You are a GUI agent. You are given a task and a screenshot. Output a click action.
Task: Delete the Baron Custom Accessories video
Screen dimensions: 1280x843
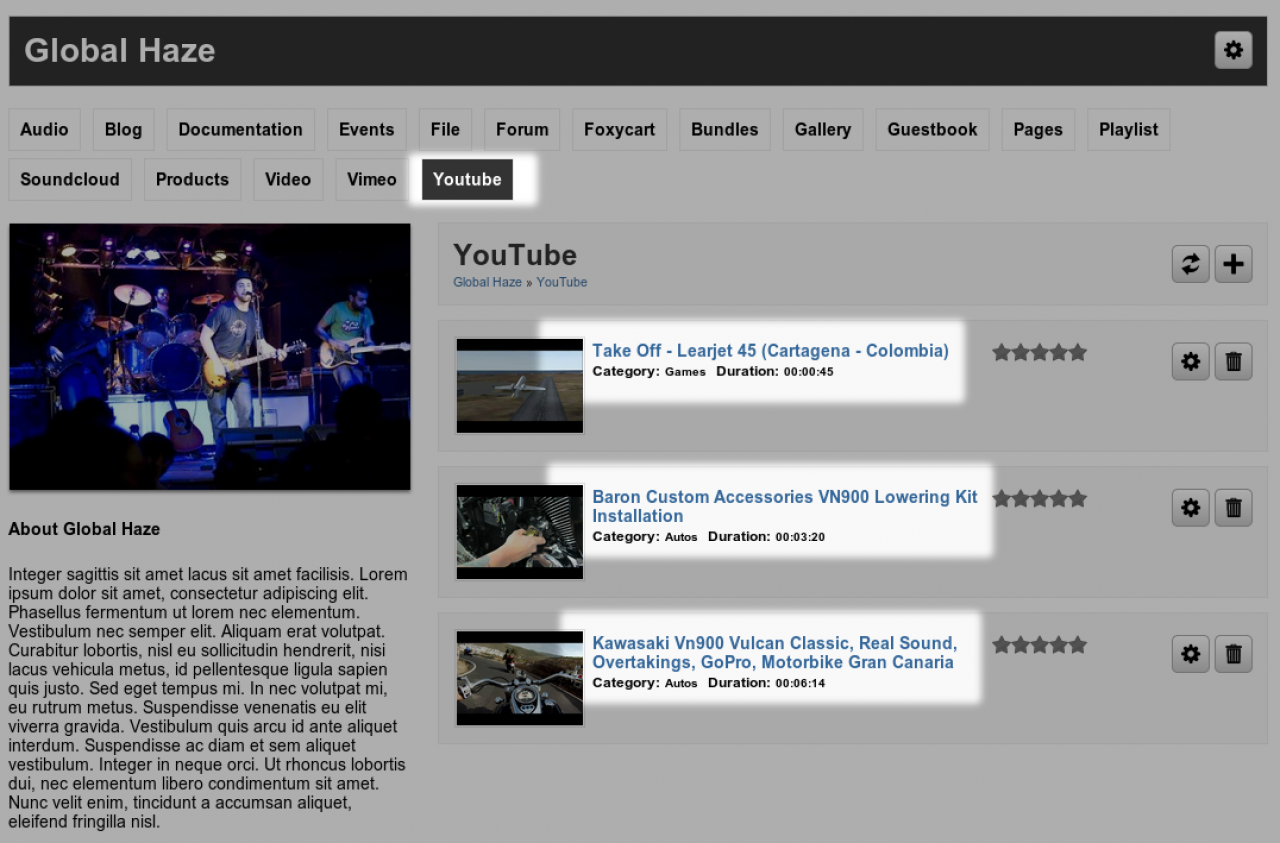[1233, 508]
